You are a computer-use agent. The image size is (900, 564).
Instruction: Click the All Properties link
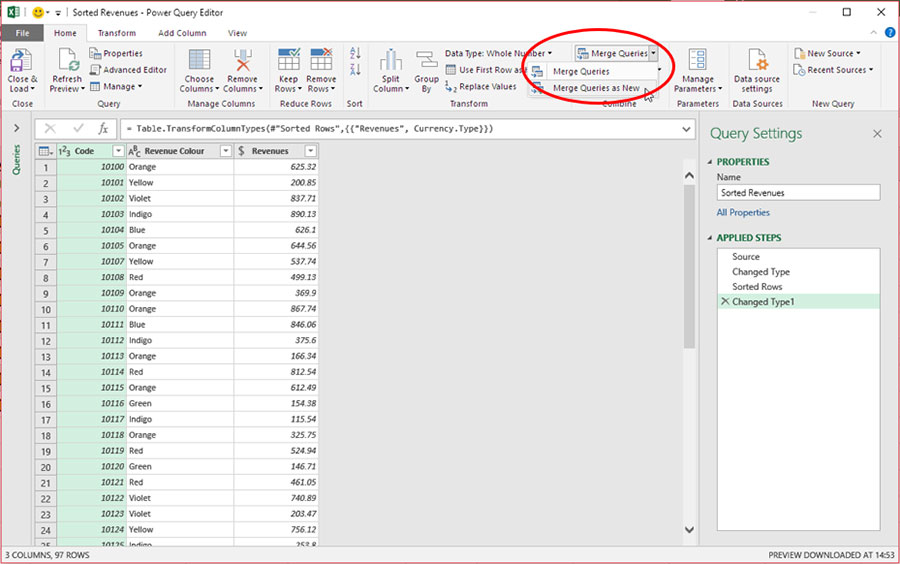coord(743,212)
